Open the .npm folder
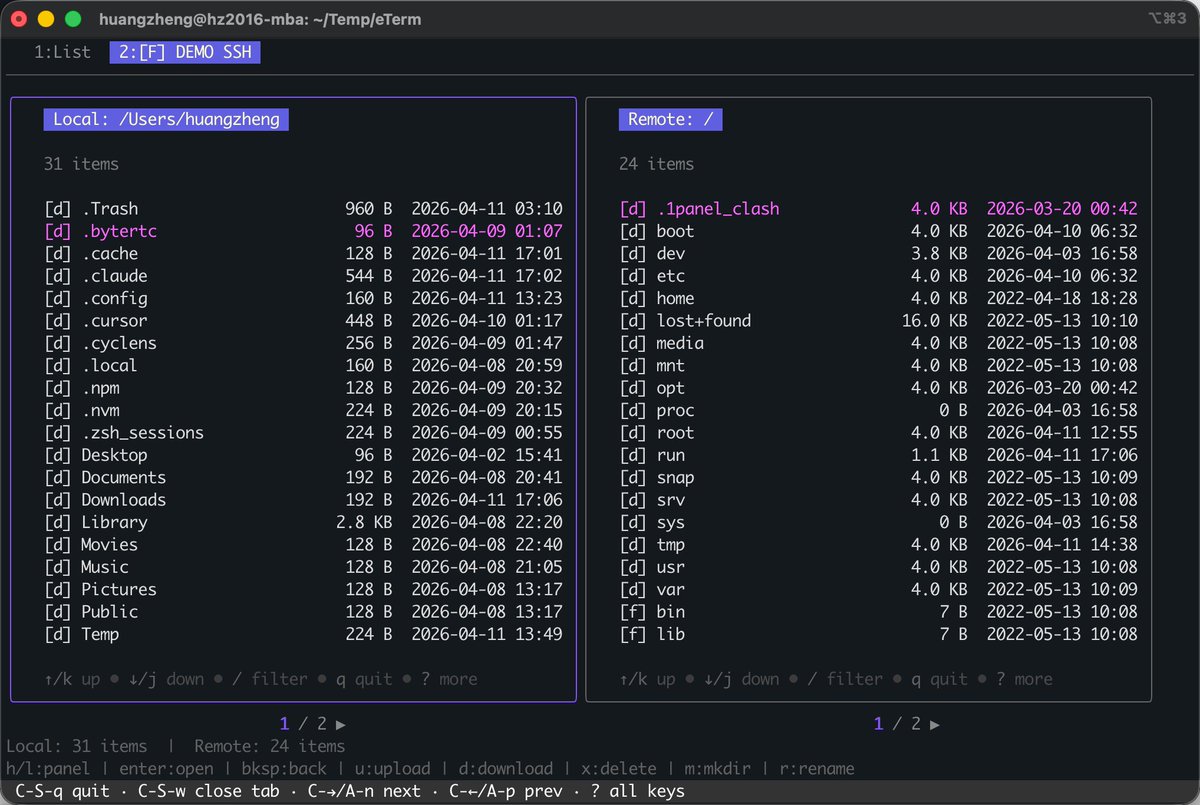Image resolution: width=1200 pixels, height=805 pixels. (303, 388)
